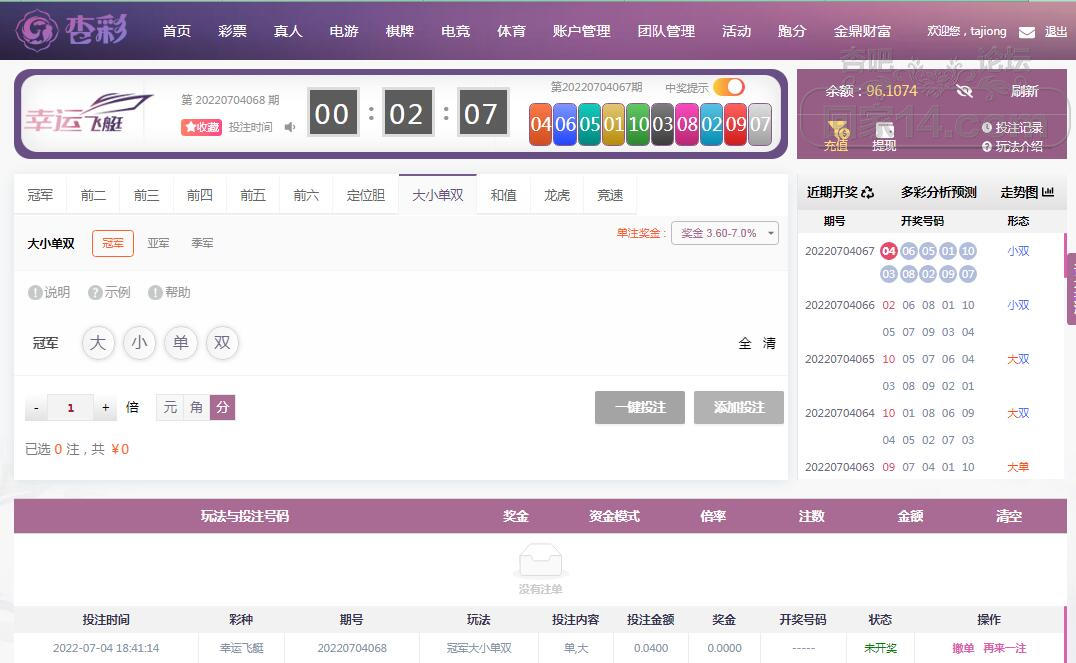Switch to the 竞速 tab
Viewport: 1076px width, 663px height.
click(610, 195)
